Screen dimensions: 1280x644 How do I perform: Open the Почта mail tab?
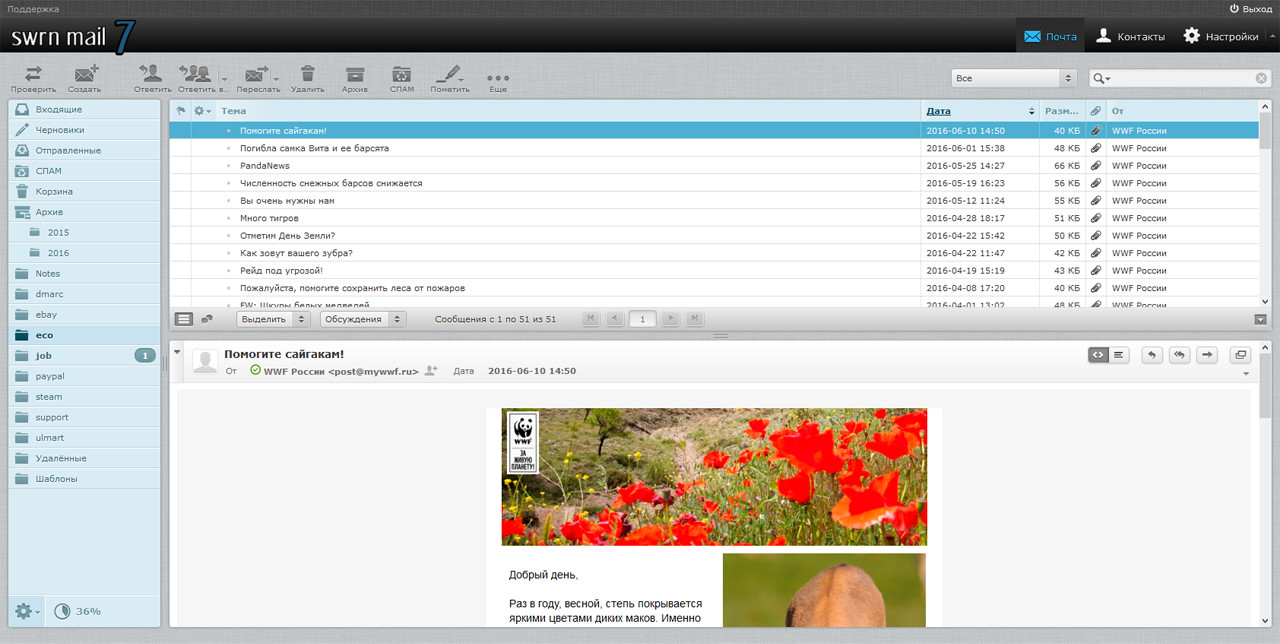(x=1050, y=36)
